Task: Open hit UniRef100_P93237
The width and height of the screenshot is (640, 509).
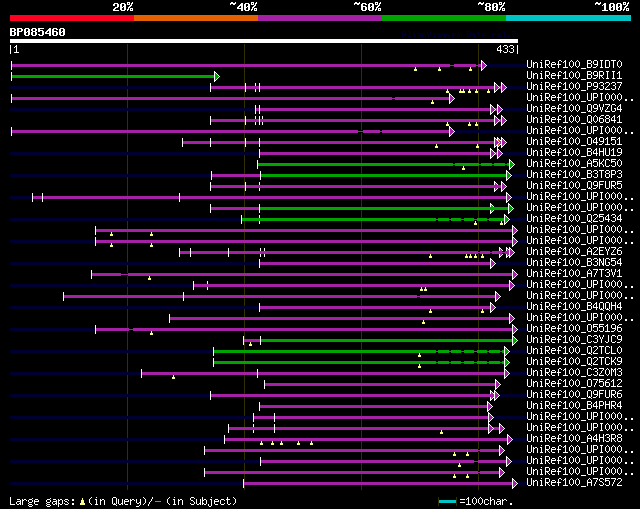Action: point(574,86)
